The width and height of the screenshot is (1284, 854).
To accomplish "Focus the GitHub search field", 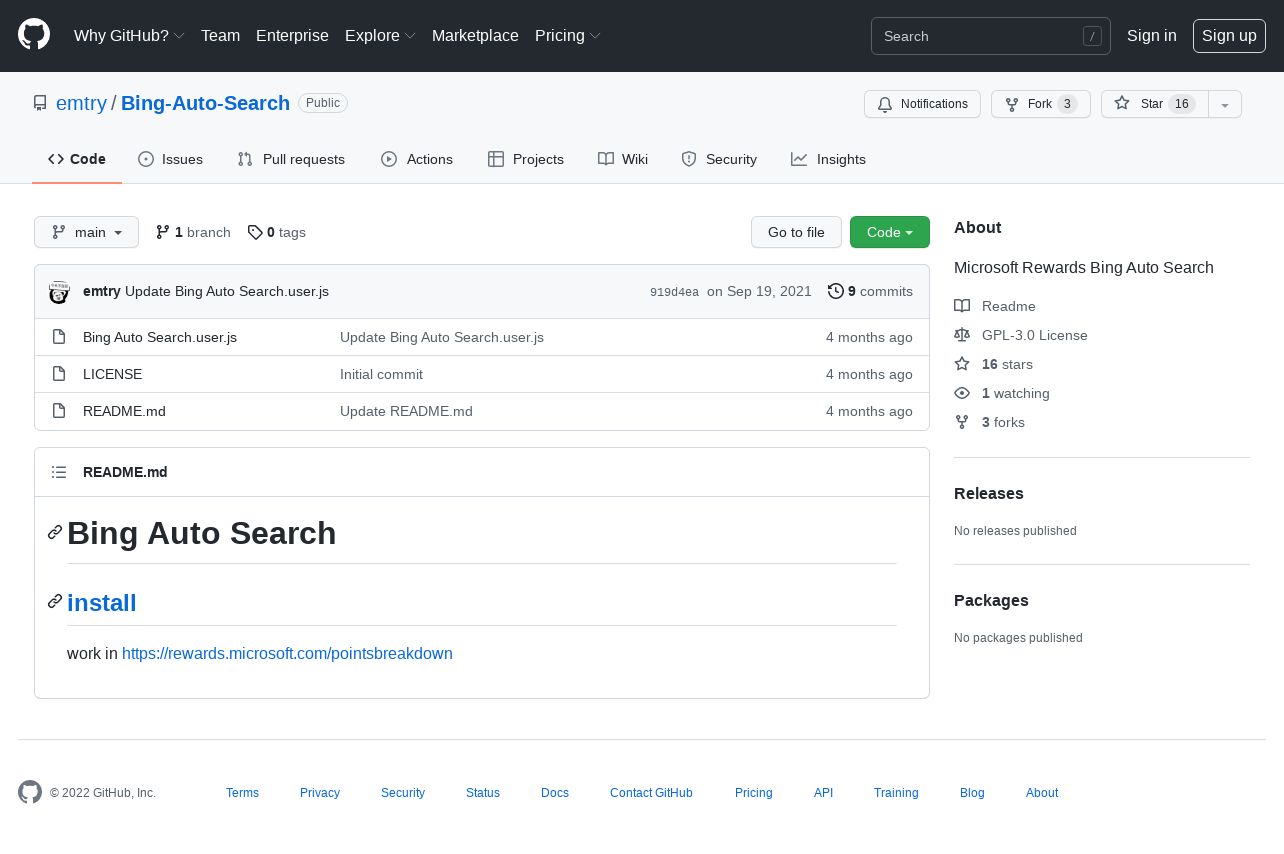I will [x=990, y=36].
